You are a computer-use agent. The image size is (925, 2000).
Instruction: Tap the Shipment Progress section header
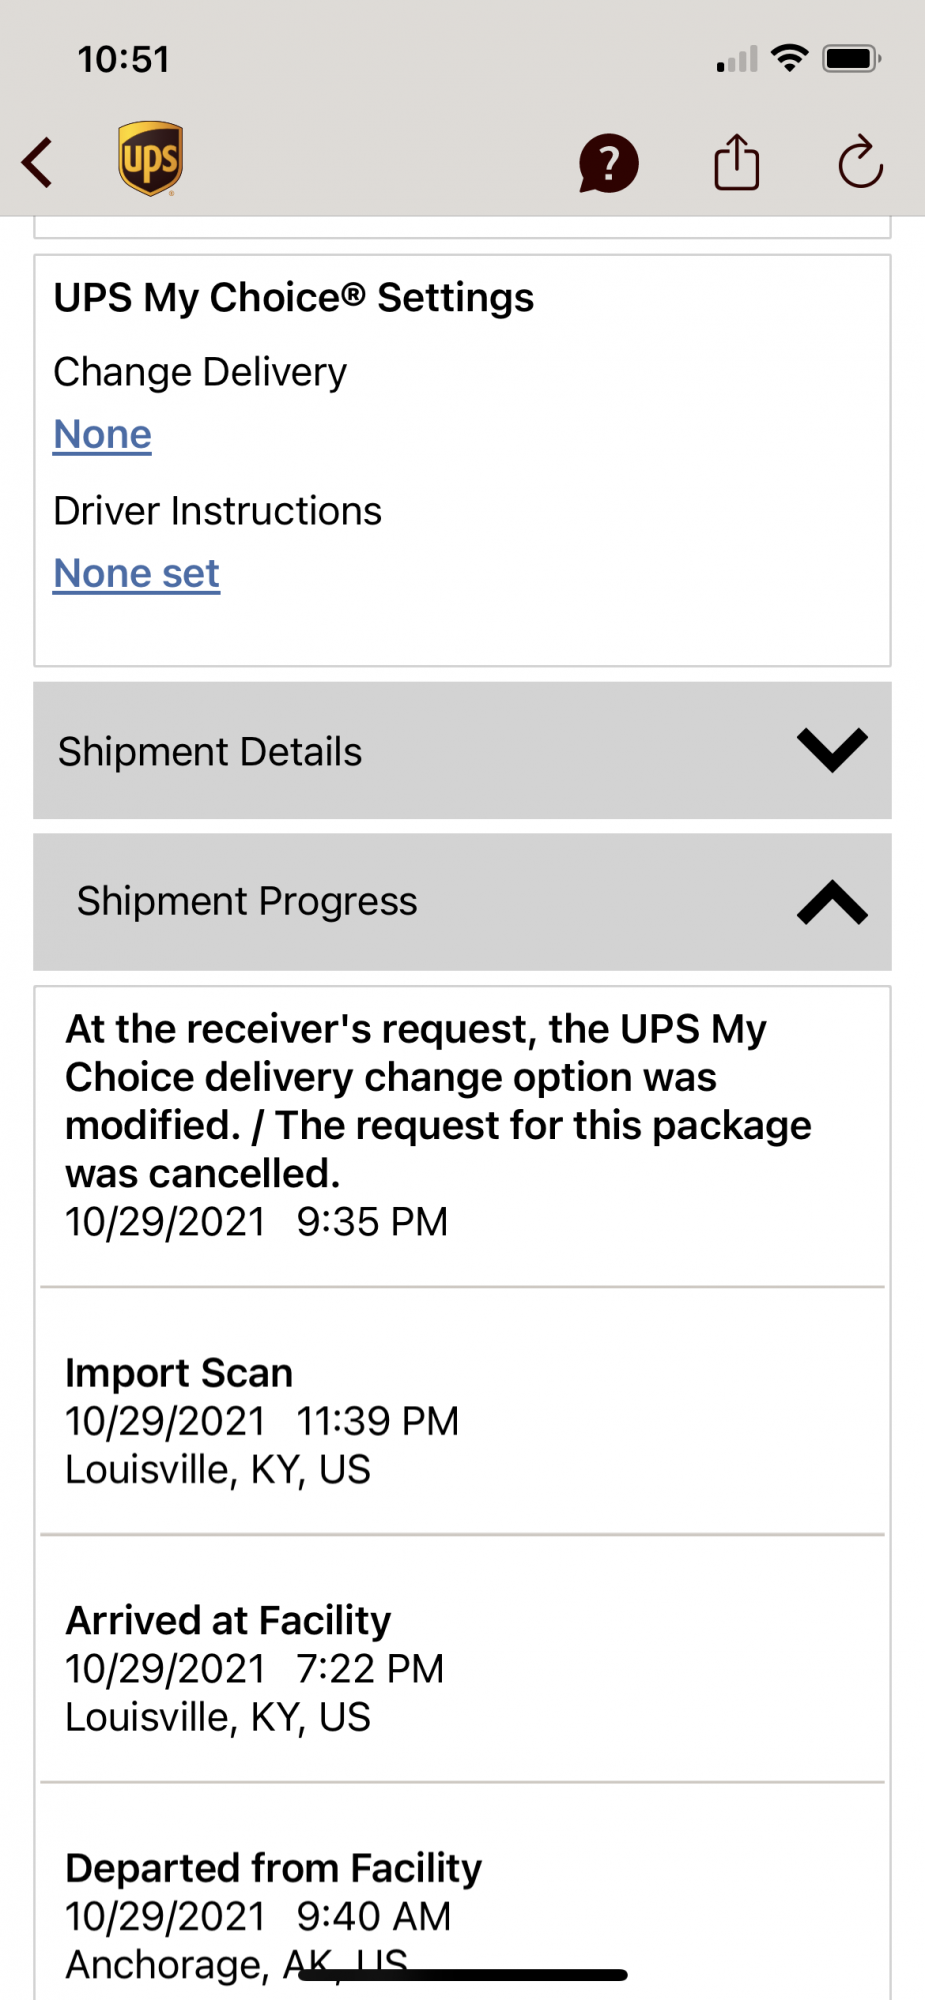[462, 902]
